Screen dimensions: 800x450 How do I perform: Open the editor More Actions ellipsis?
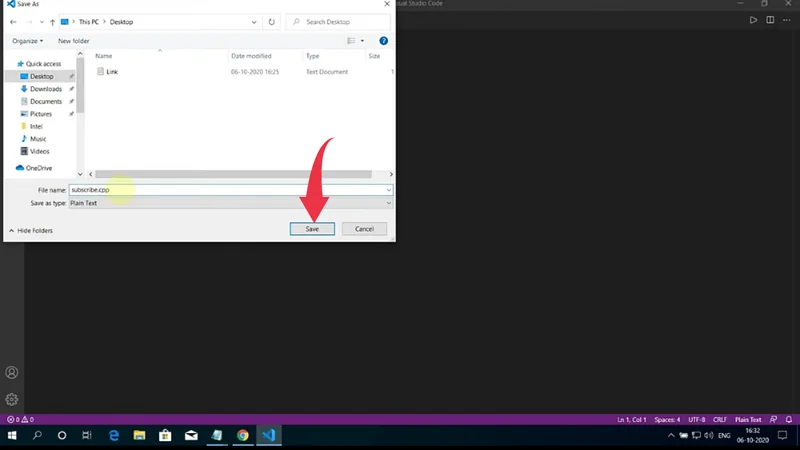click(785, 21)
